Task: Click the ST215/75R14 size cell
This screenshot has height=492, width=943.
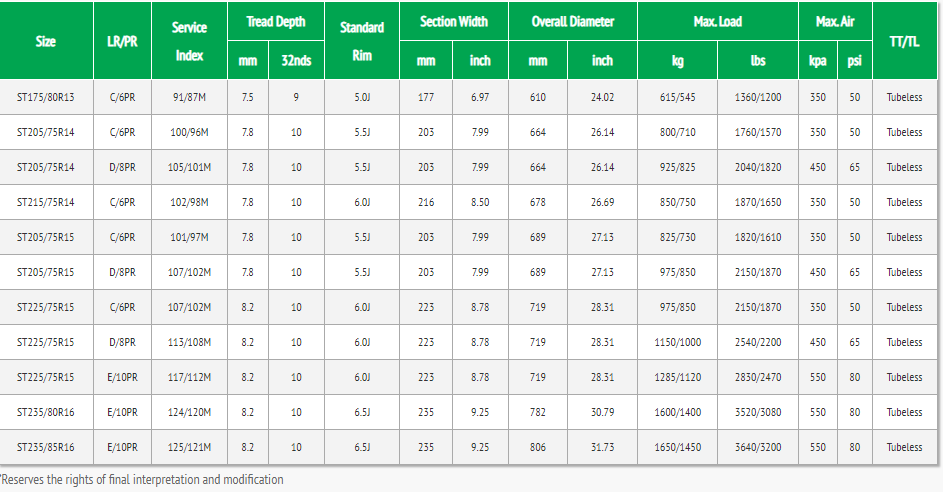Action: (x=46, y=203)
